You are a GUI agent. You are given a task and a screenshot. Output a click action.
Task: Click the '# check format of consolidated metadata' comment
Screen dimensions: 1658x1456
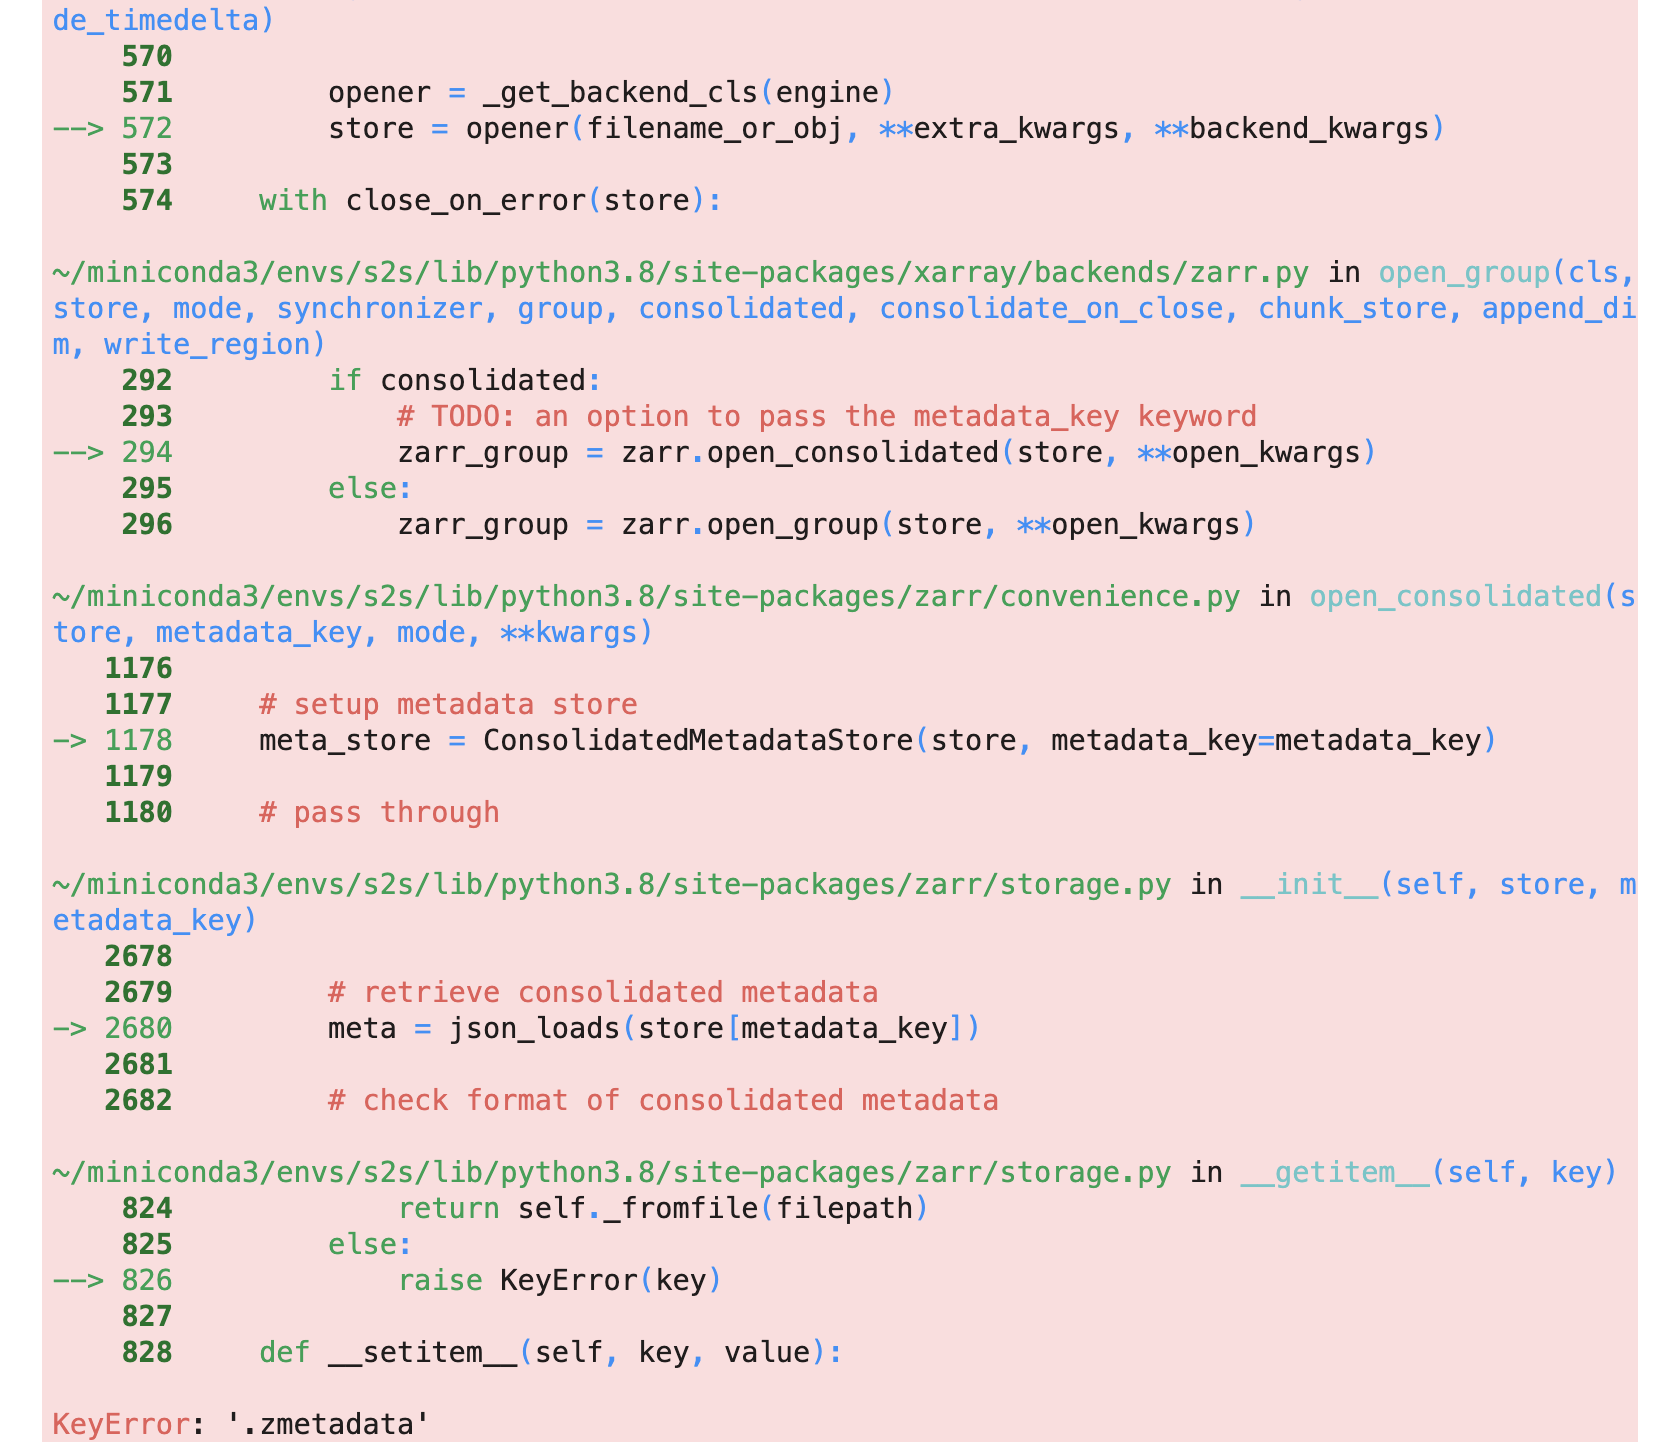point(663,1100)
